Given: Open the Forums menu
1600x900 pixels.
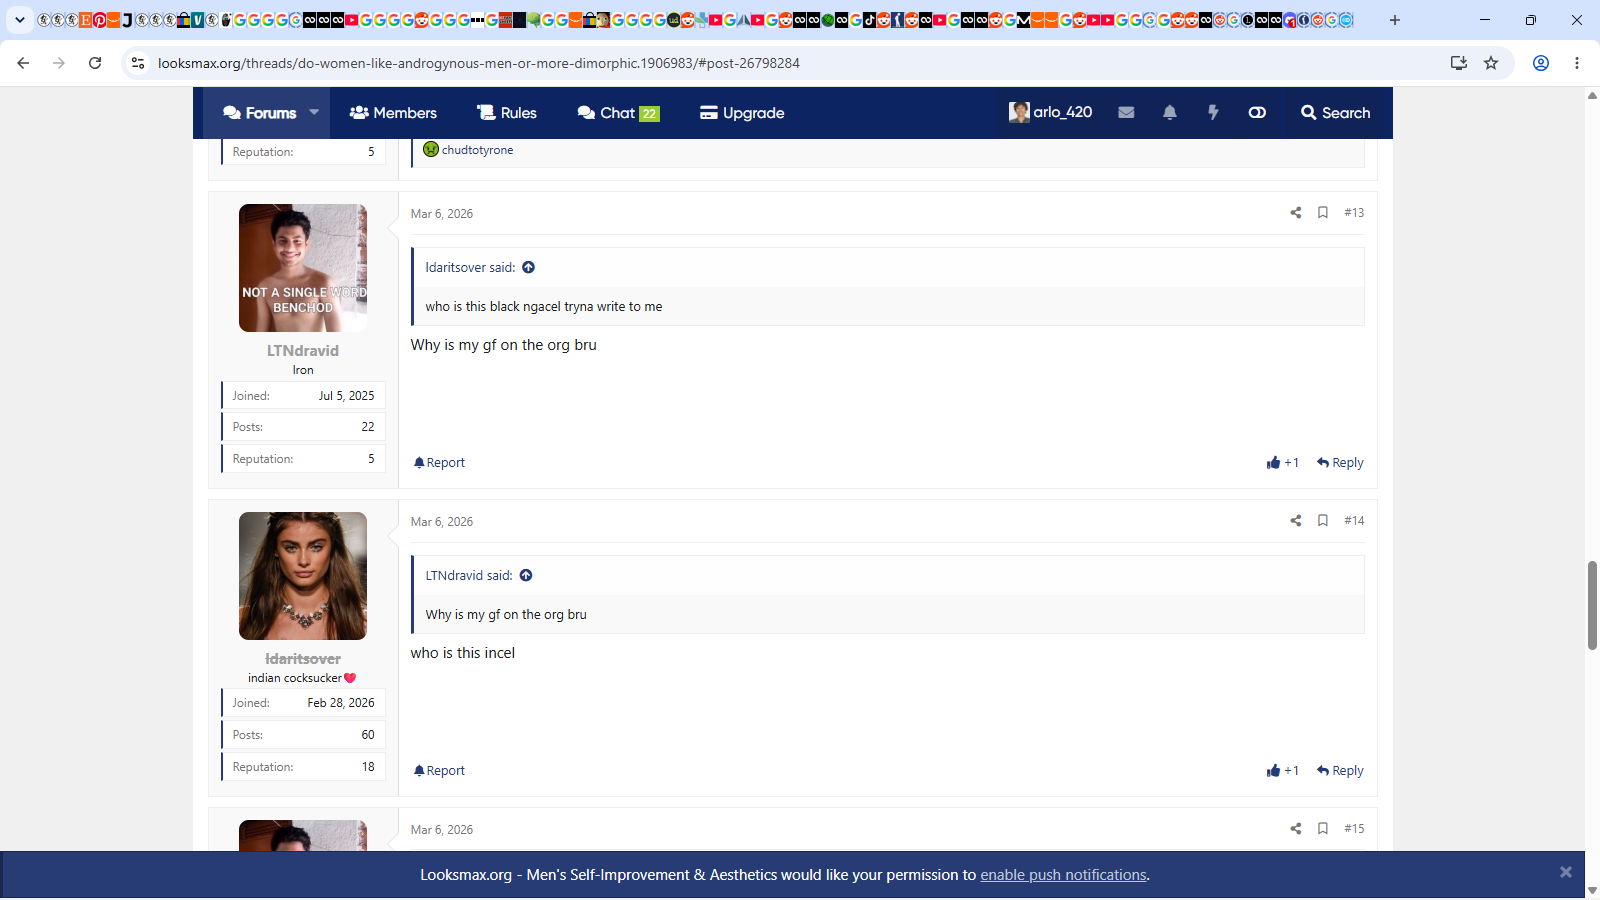Looking at the screenshot, I should [260, 113].
